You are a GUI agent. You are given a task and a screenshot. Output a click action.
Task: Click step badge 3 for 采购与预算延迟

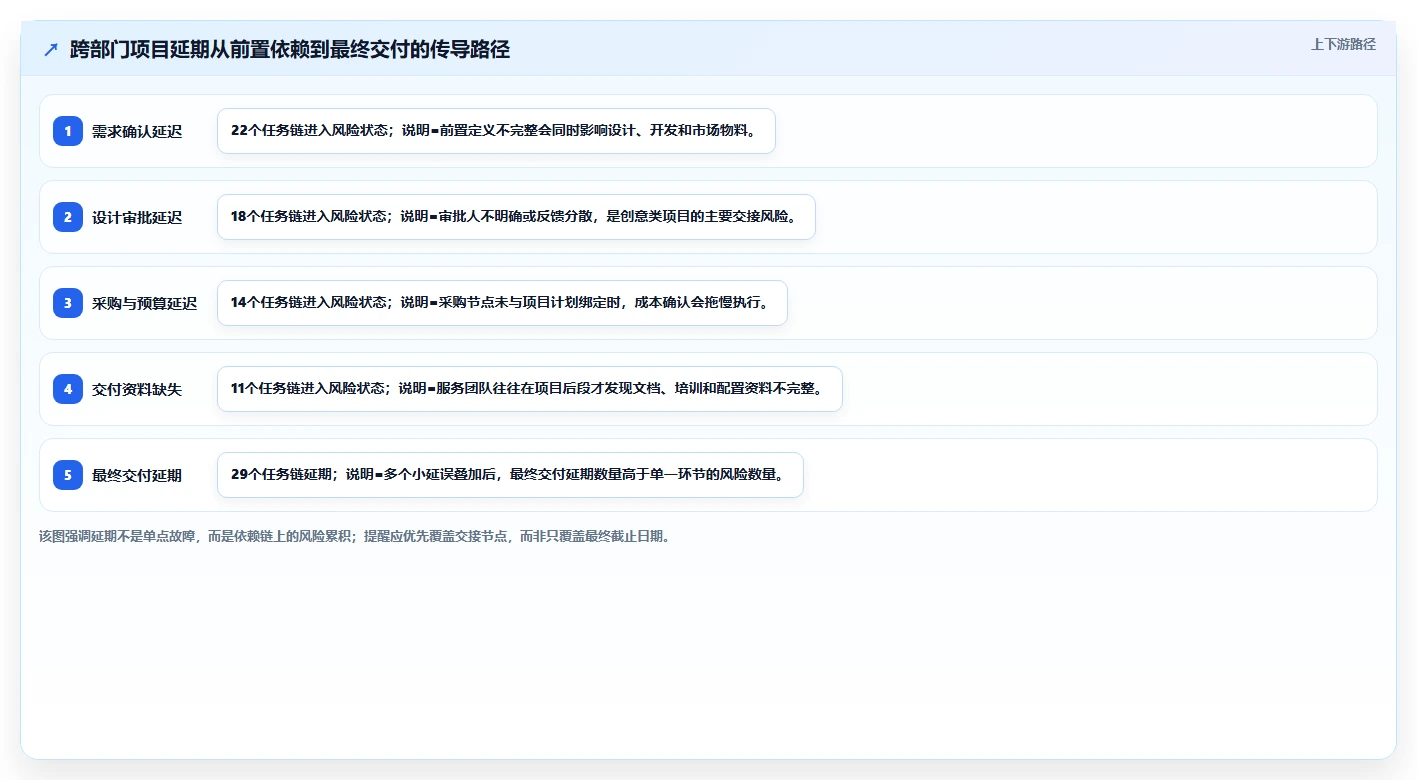68,303
